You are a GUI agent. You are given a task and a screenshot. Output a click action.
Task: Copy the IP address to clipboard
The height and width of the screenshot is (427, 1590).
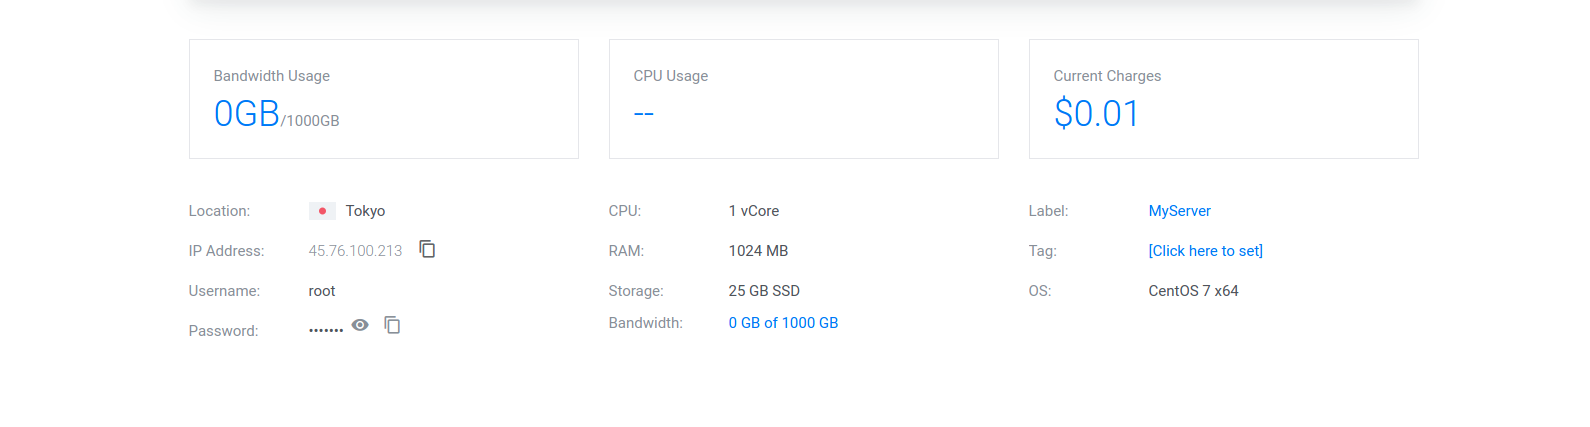pyautogui.click(x=427, y=249)
